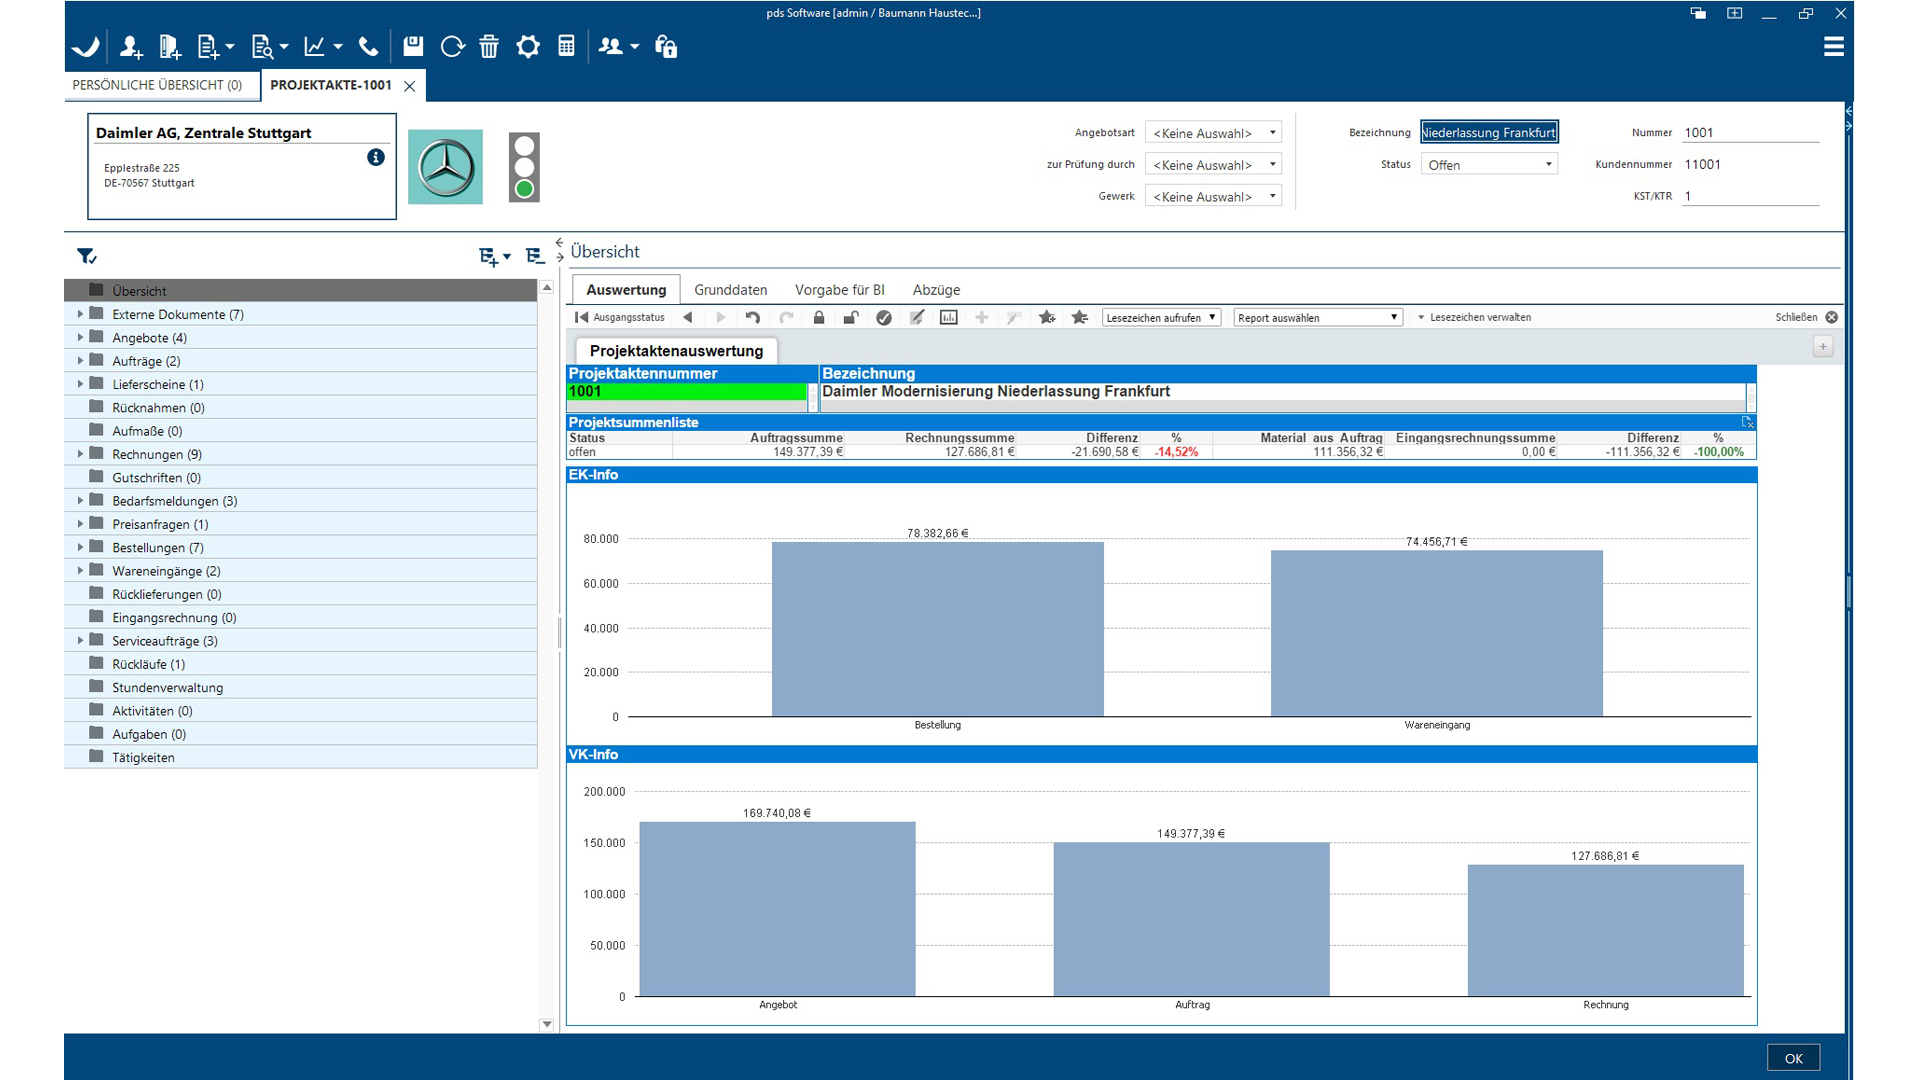Click the pds logo icon in the toolbar
The width and height of the screenshot is (1920, 1080).
point(86,46)
